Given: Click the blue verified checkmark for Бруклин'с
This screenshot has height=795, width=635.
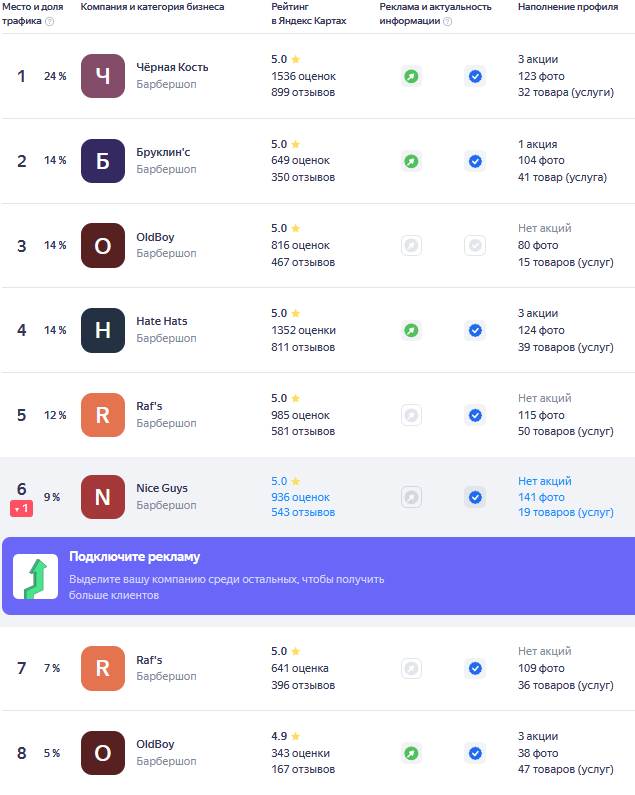Looking at the screenshot, I should pos(475,161).
